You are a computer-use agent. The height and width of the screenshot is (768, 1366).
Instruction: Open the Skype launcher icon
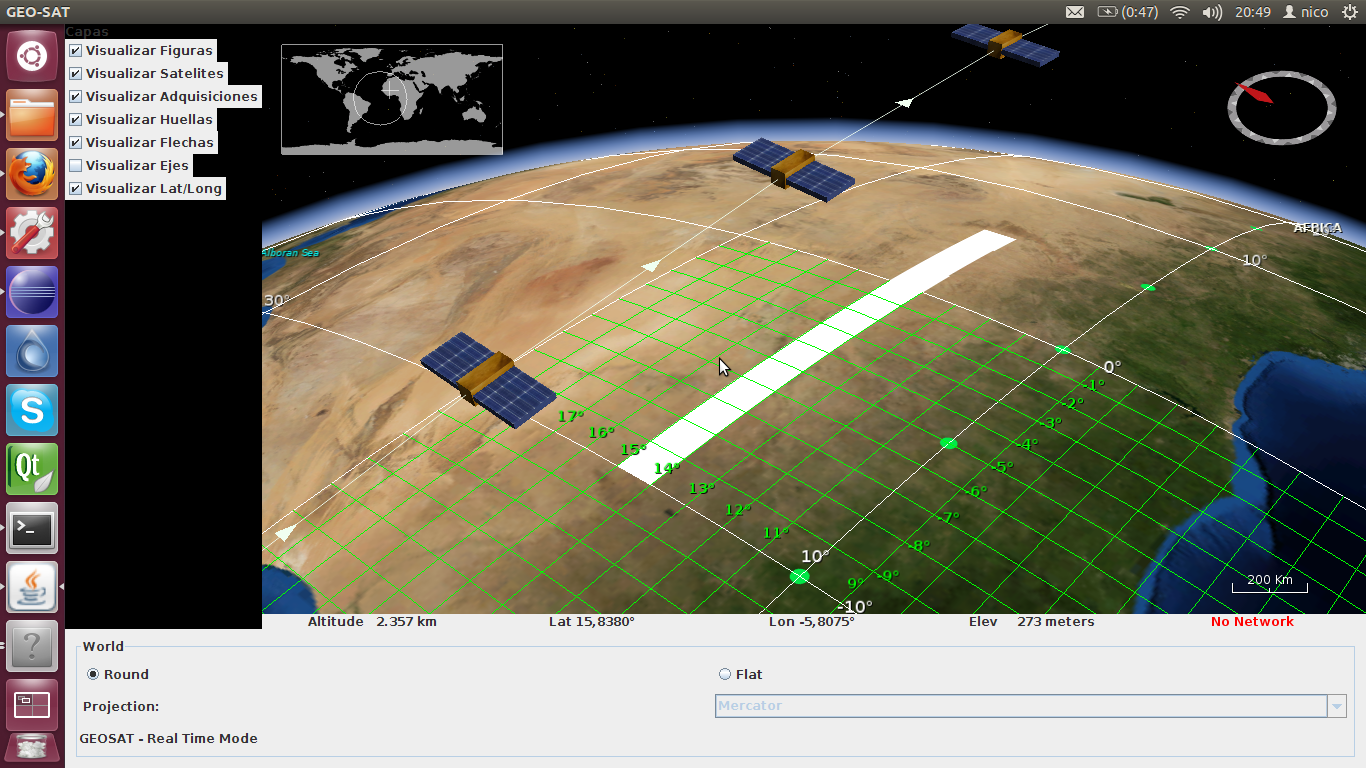[32, 410]
